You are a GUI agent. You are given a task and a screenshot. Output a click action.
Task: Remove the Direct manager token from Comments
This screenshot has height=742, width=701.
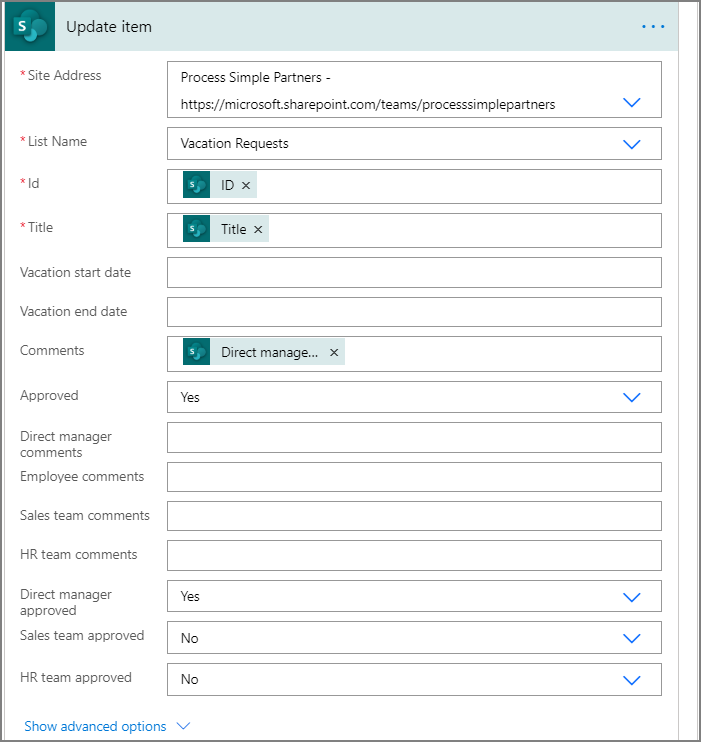click(334, 353)
